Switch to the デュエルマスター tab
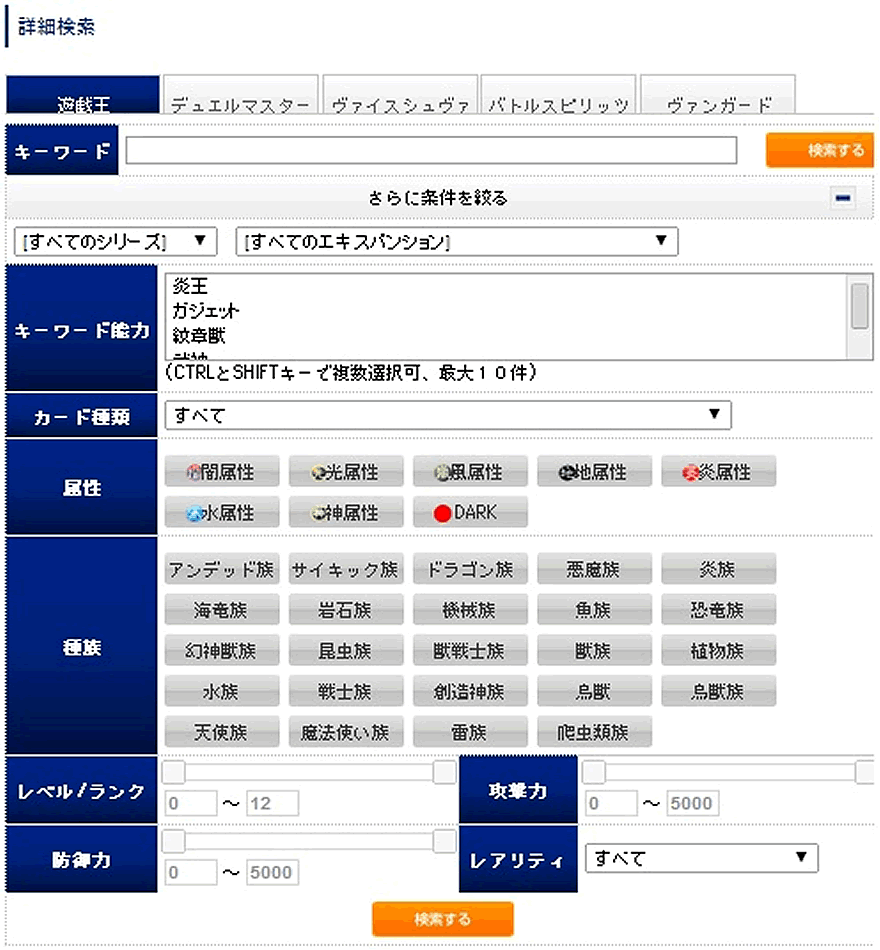This screenshot has width=880, height=950. click(x=240, y=100)
